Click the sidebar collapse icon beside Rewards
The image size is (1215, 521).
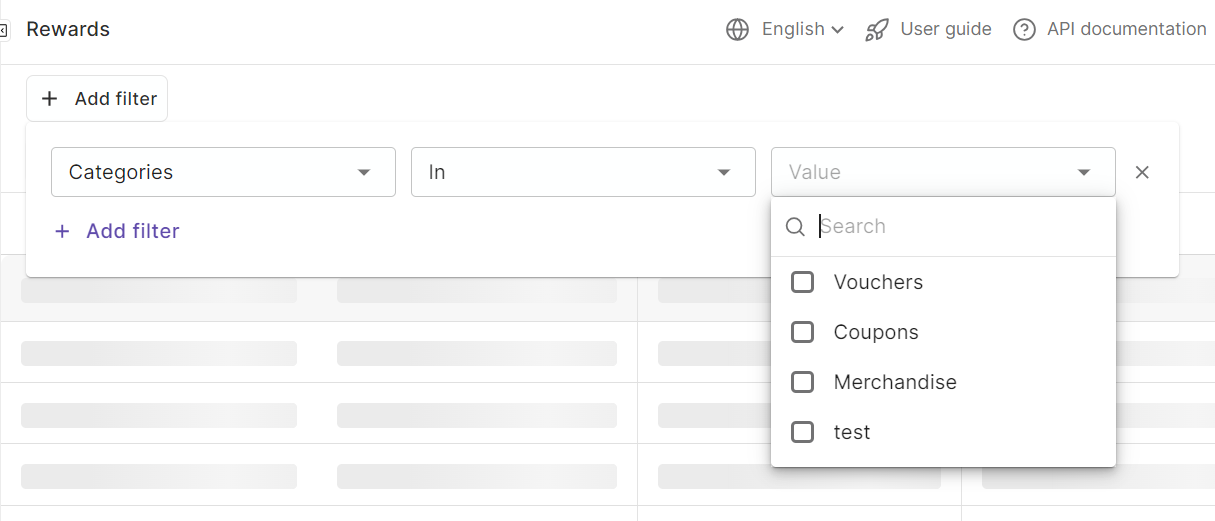tap(4, 30)
